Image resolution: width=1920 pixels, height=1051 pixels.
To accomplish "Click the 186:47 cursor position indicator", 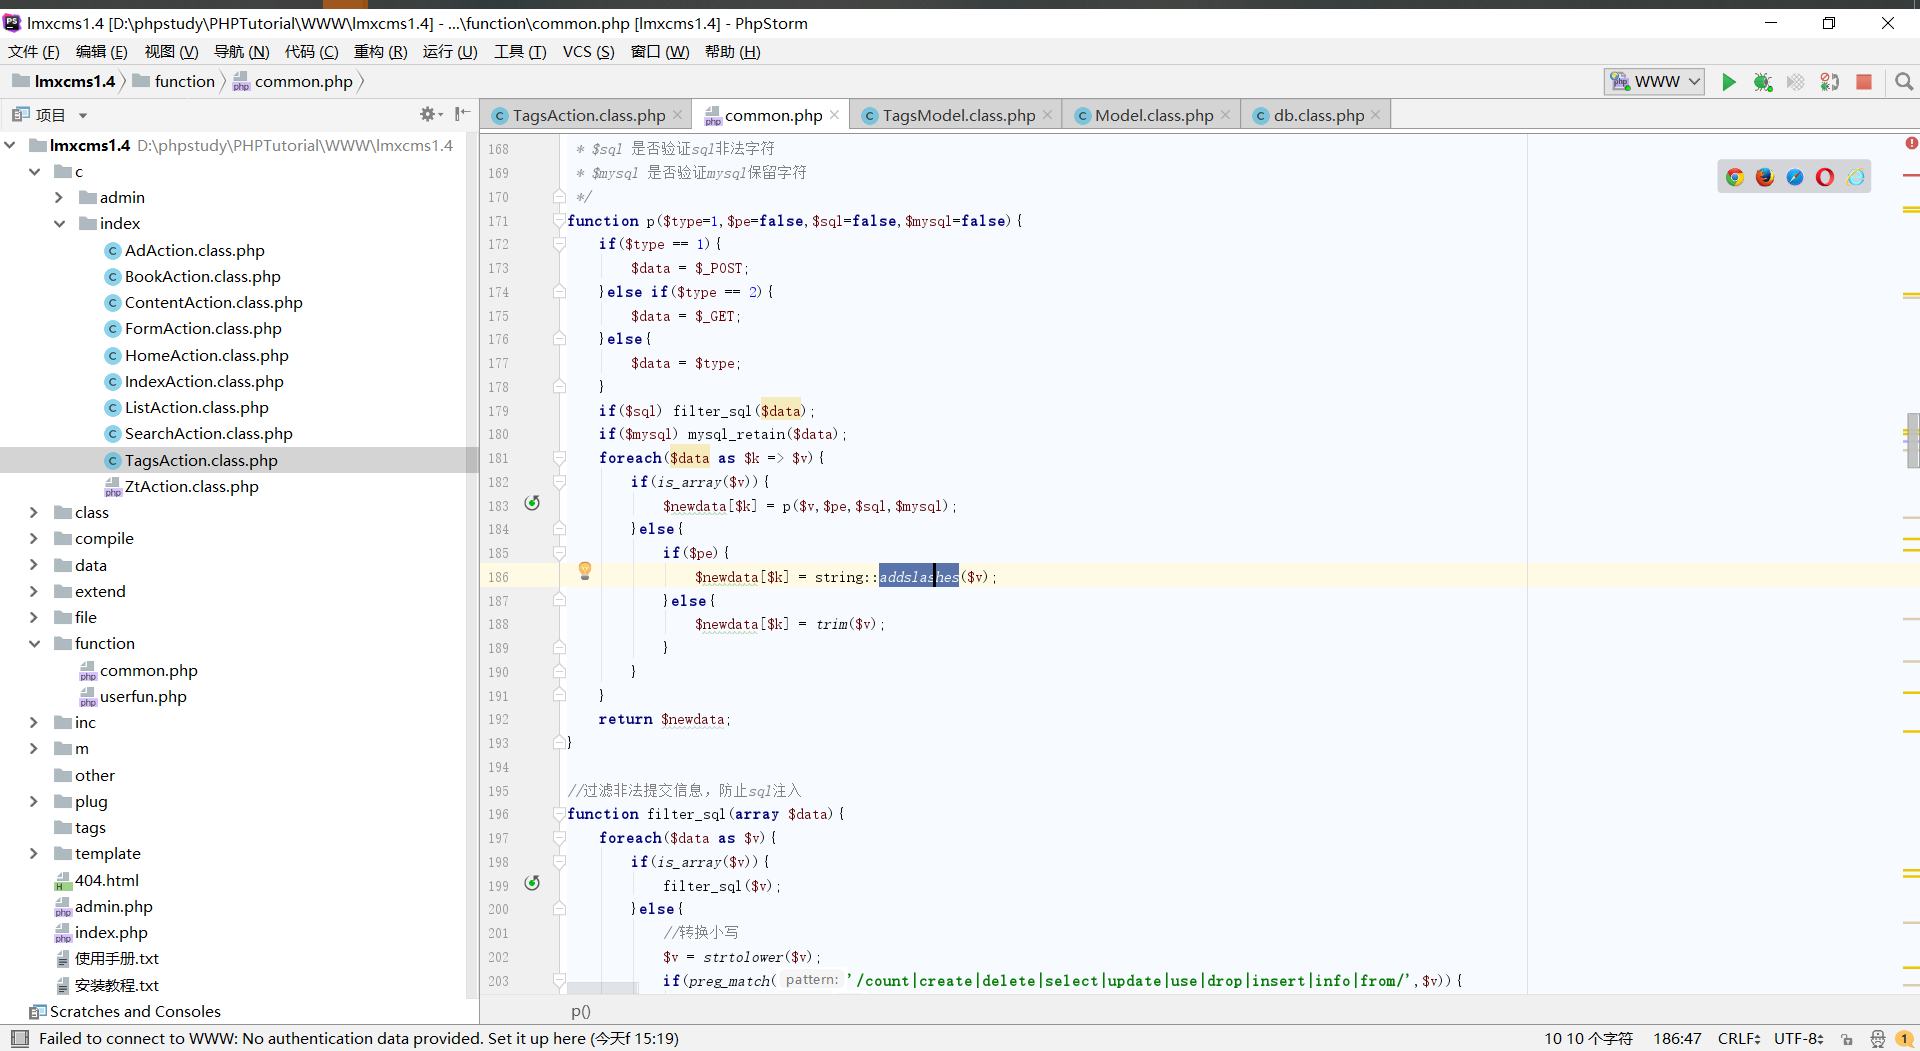I will pos(1677,1039).
